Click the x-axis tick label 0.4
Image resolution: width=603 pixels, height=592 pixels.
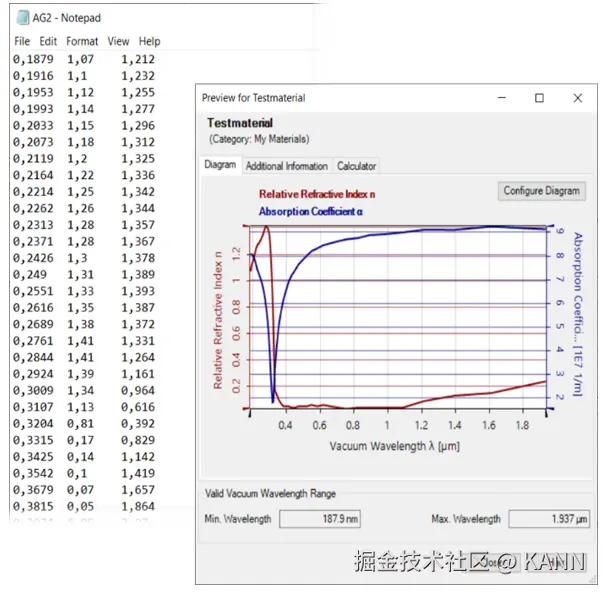[x=285, y=425]
